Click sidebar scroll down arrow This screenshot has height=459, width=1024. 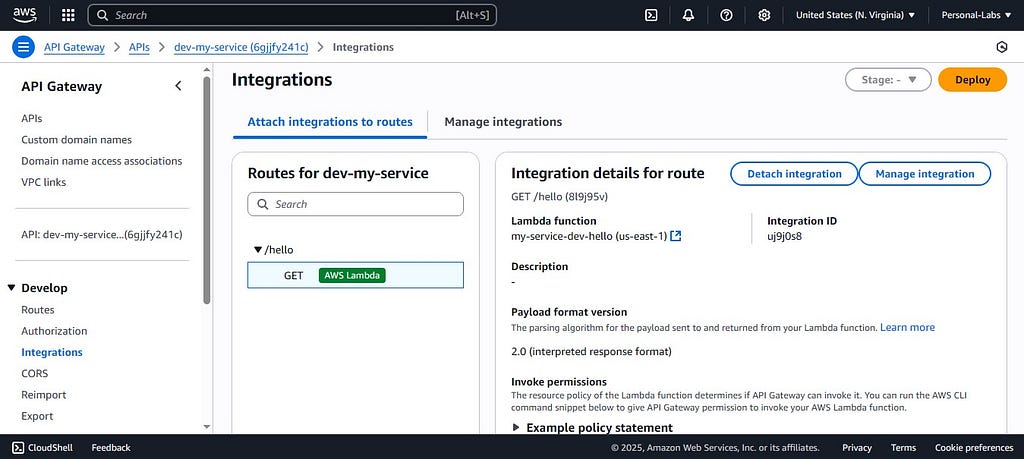point(207,426)
